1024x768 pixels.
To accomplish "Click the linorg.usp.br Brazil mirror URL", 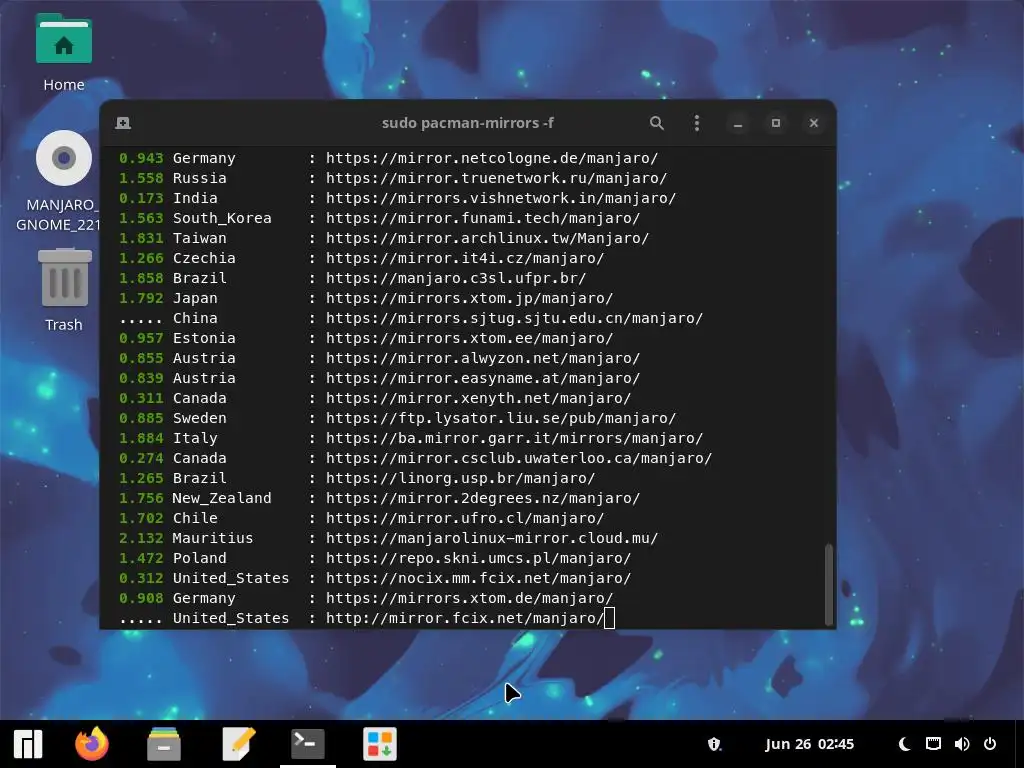I will (x=460, y=478).
